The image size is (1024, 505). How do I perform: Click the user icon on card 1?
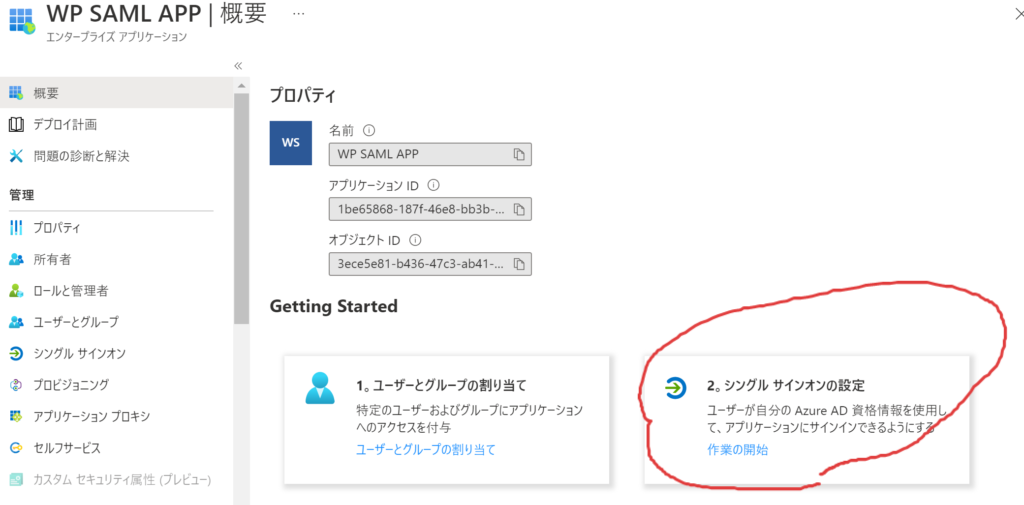320,387
